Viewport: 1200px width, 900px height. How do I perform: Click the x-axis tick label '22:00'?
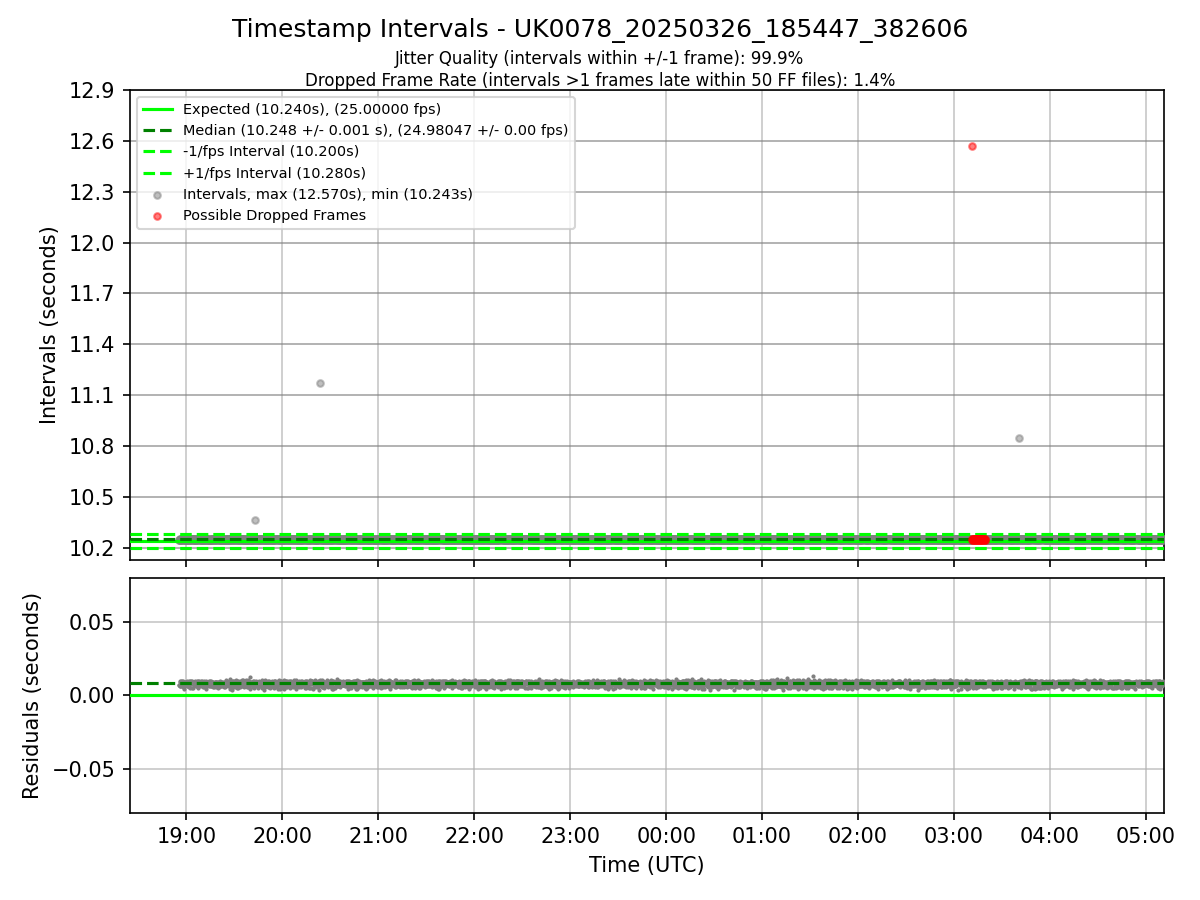[x=474, y=835]
